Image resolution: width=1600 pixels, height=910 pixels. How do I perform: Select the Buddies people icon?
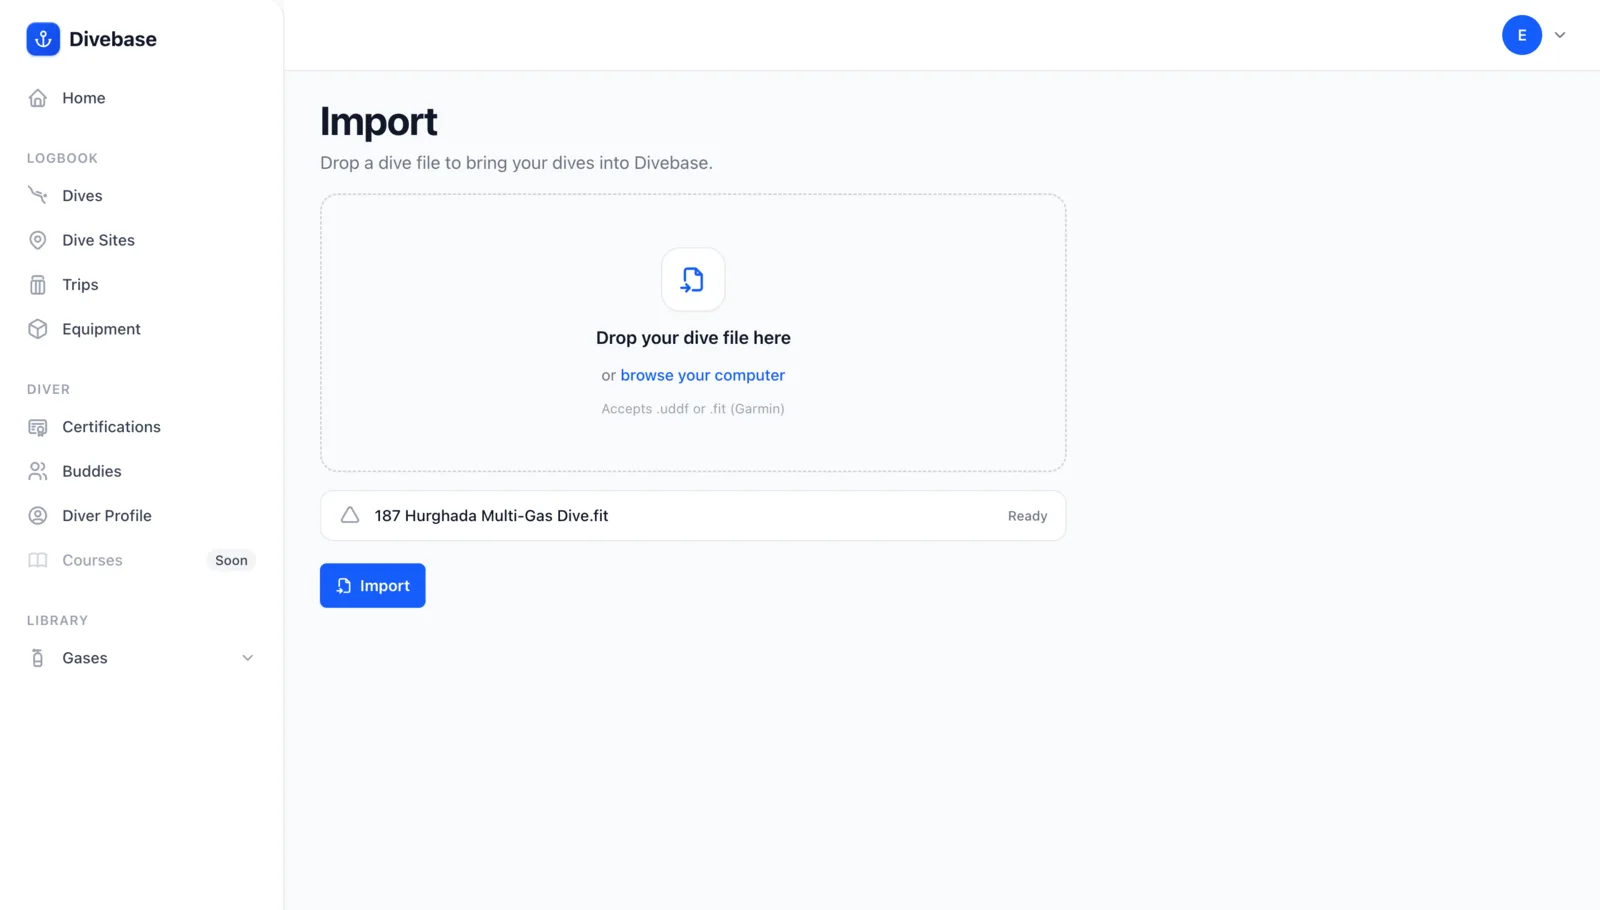[x=38, y=471]
